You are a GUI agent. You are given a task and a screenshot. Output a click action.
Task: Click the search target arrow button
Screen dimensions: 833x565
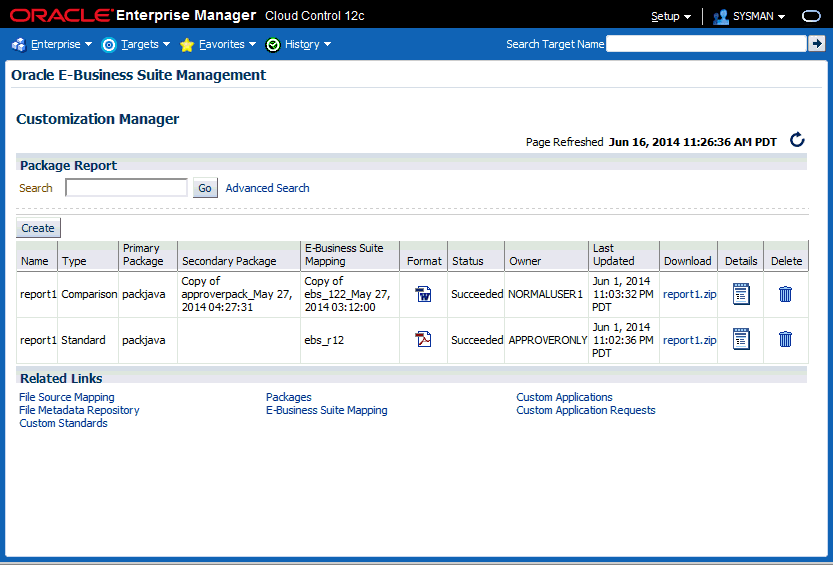point(817,44)
